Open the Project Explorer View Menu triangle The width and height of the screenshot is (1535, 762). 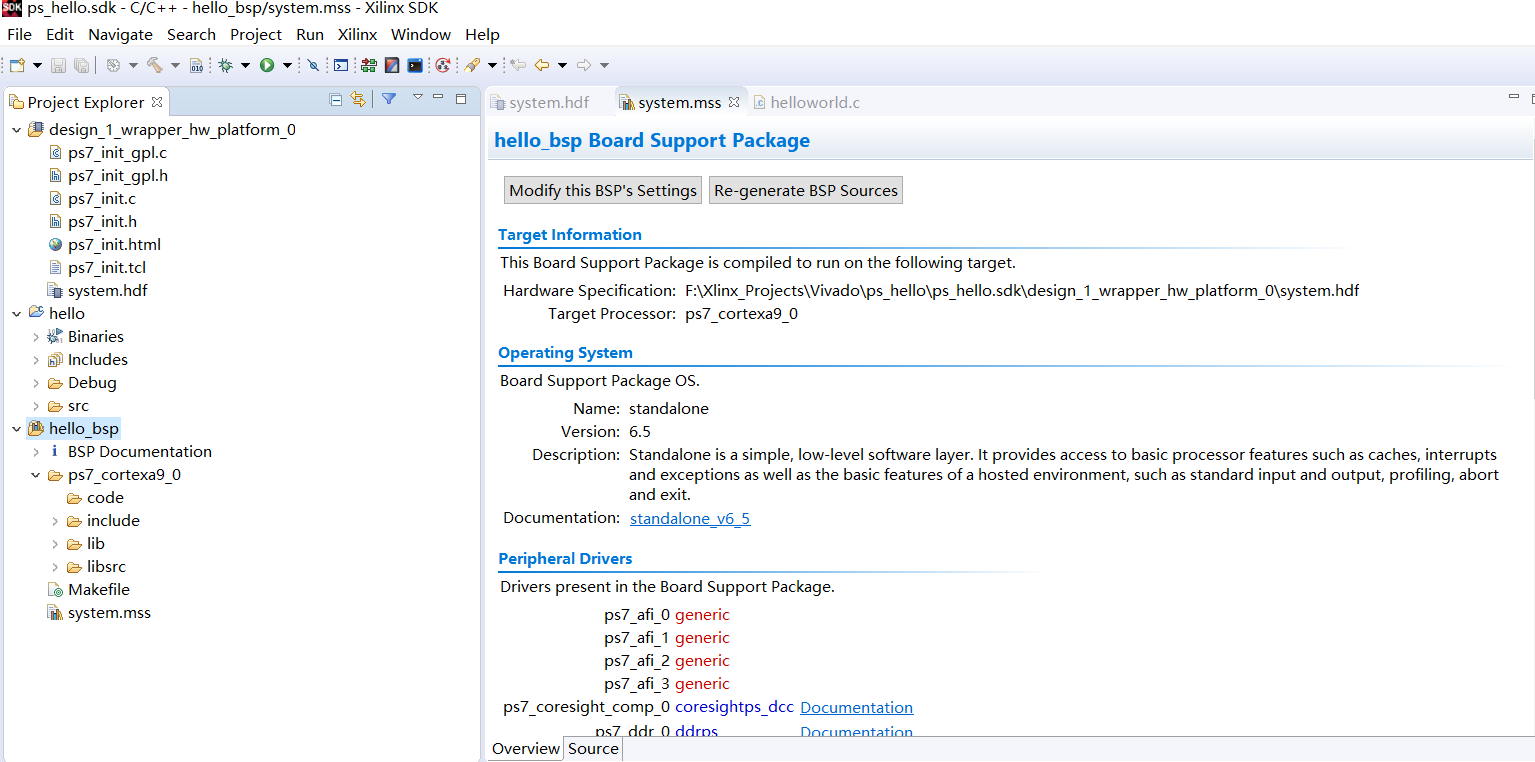(x=418, y=97)
